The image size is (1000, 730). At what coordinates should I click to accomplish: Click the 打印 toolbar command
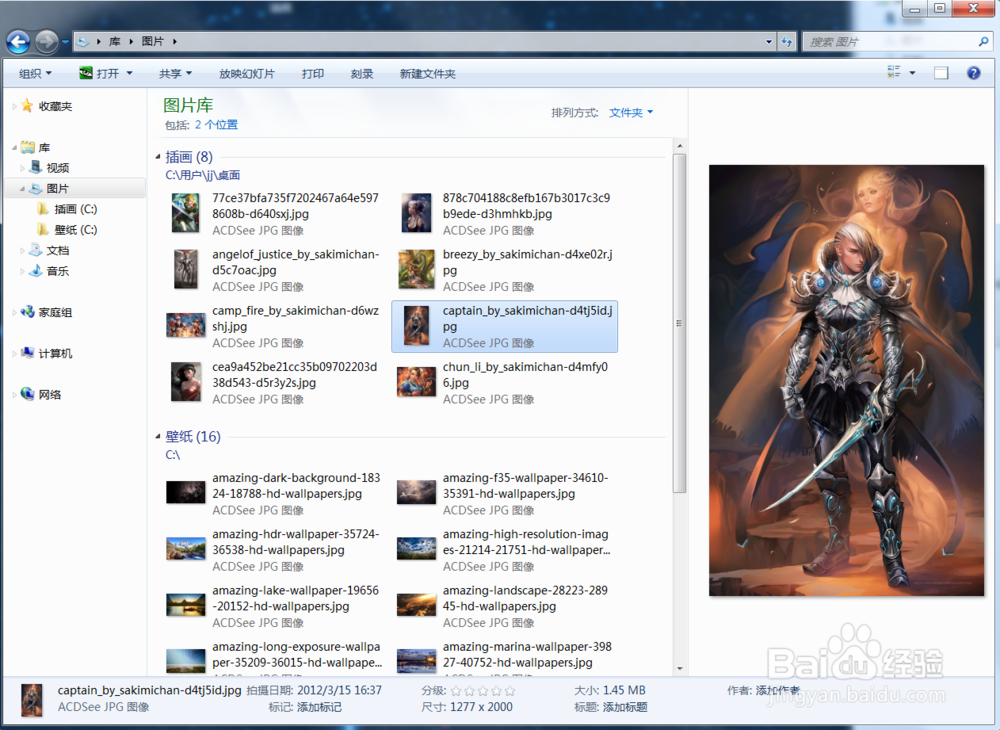click(x=312, y=74)
